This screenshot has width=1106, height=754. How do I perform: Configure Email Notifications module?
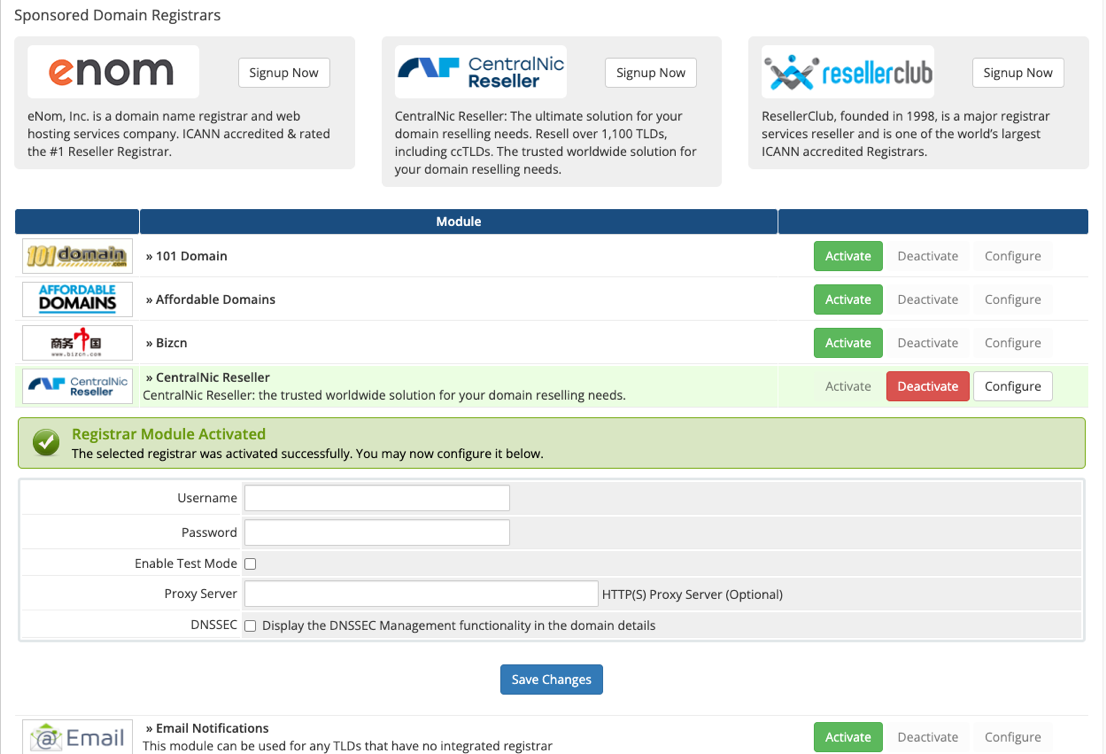click(x=1013, y=737)
